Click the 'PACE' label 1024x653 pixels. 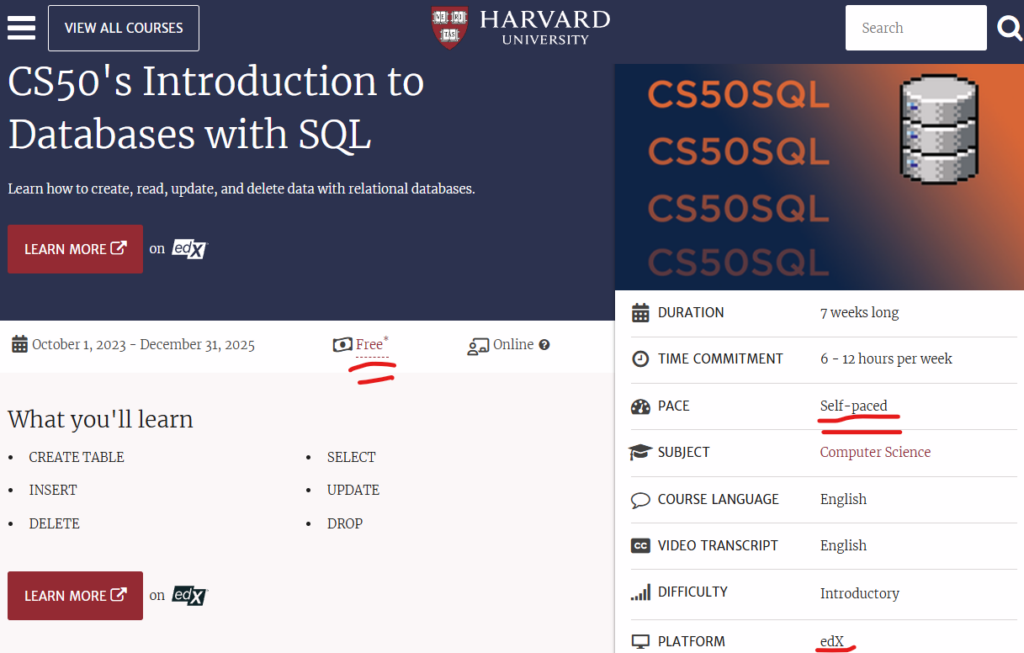[673, 406]
